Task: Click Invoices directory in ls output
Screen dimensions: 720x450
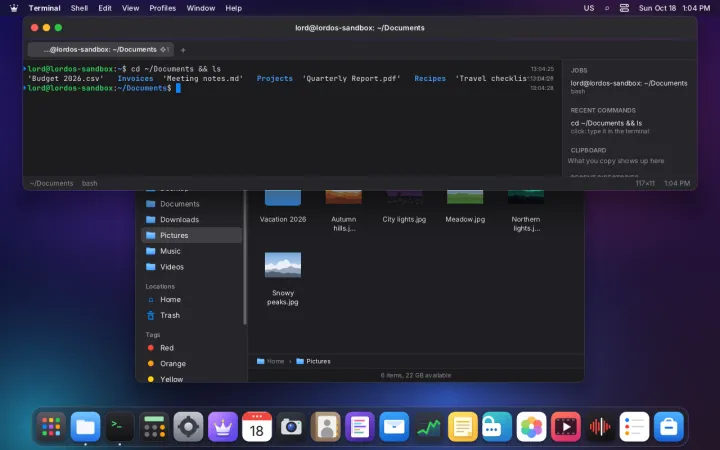Action: [x=135, y=79]
